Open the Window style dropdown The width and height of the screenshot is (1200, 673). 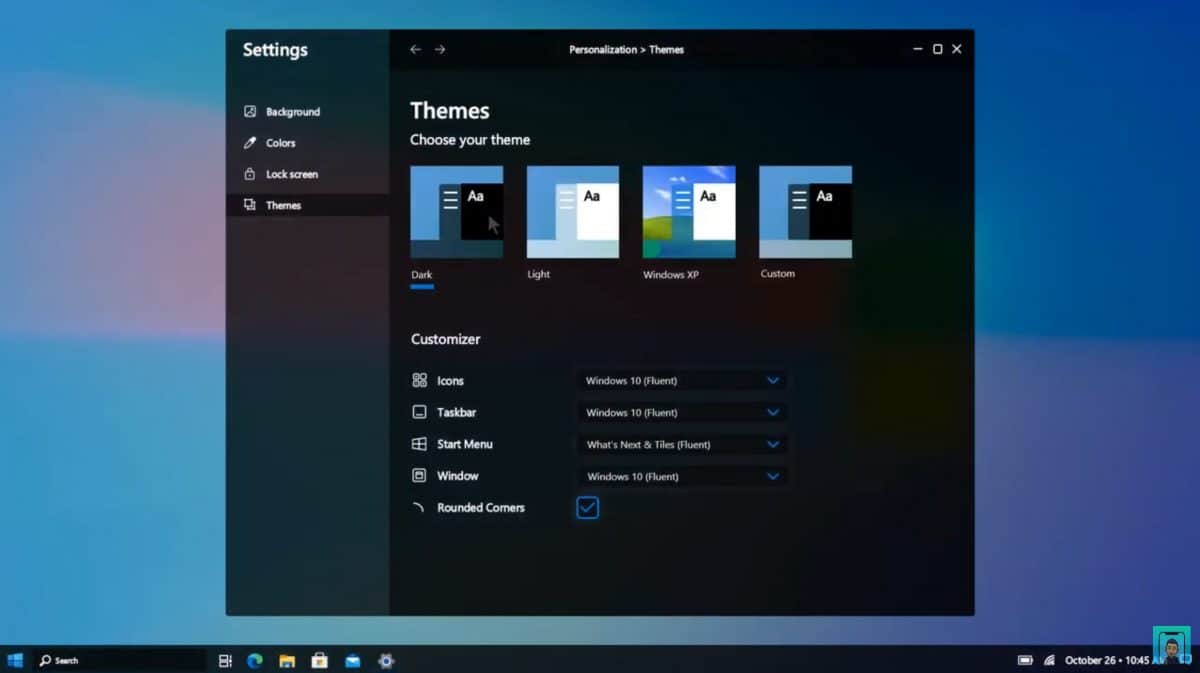(682, 476)
